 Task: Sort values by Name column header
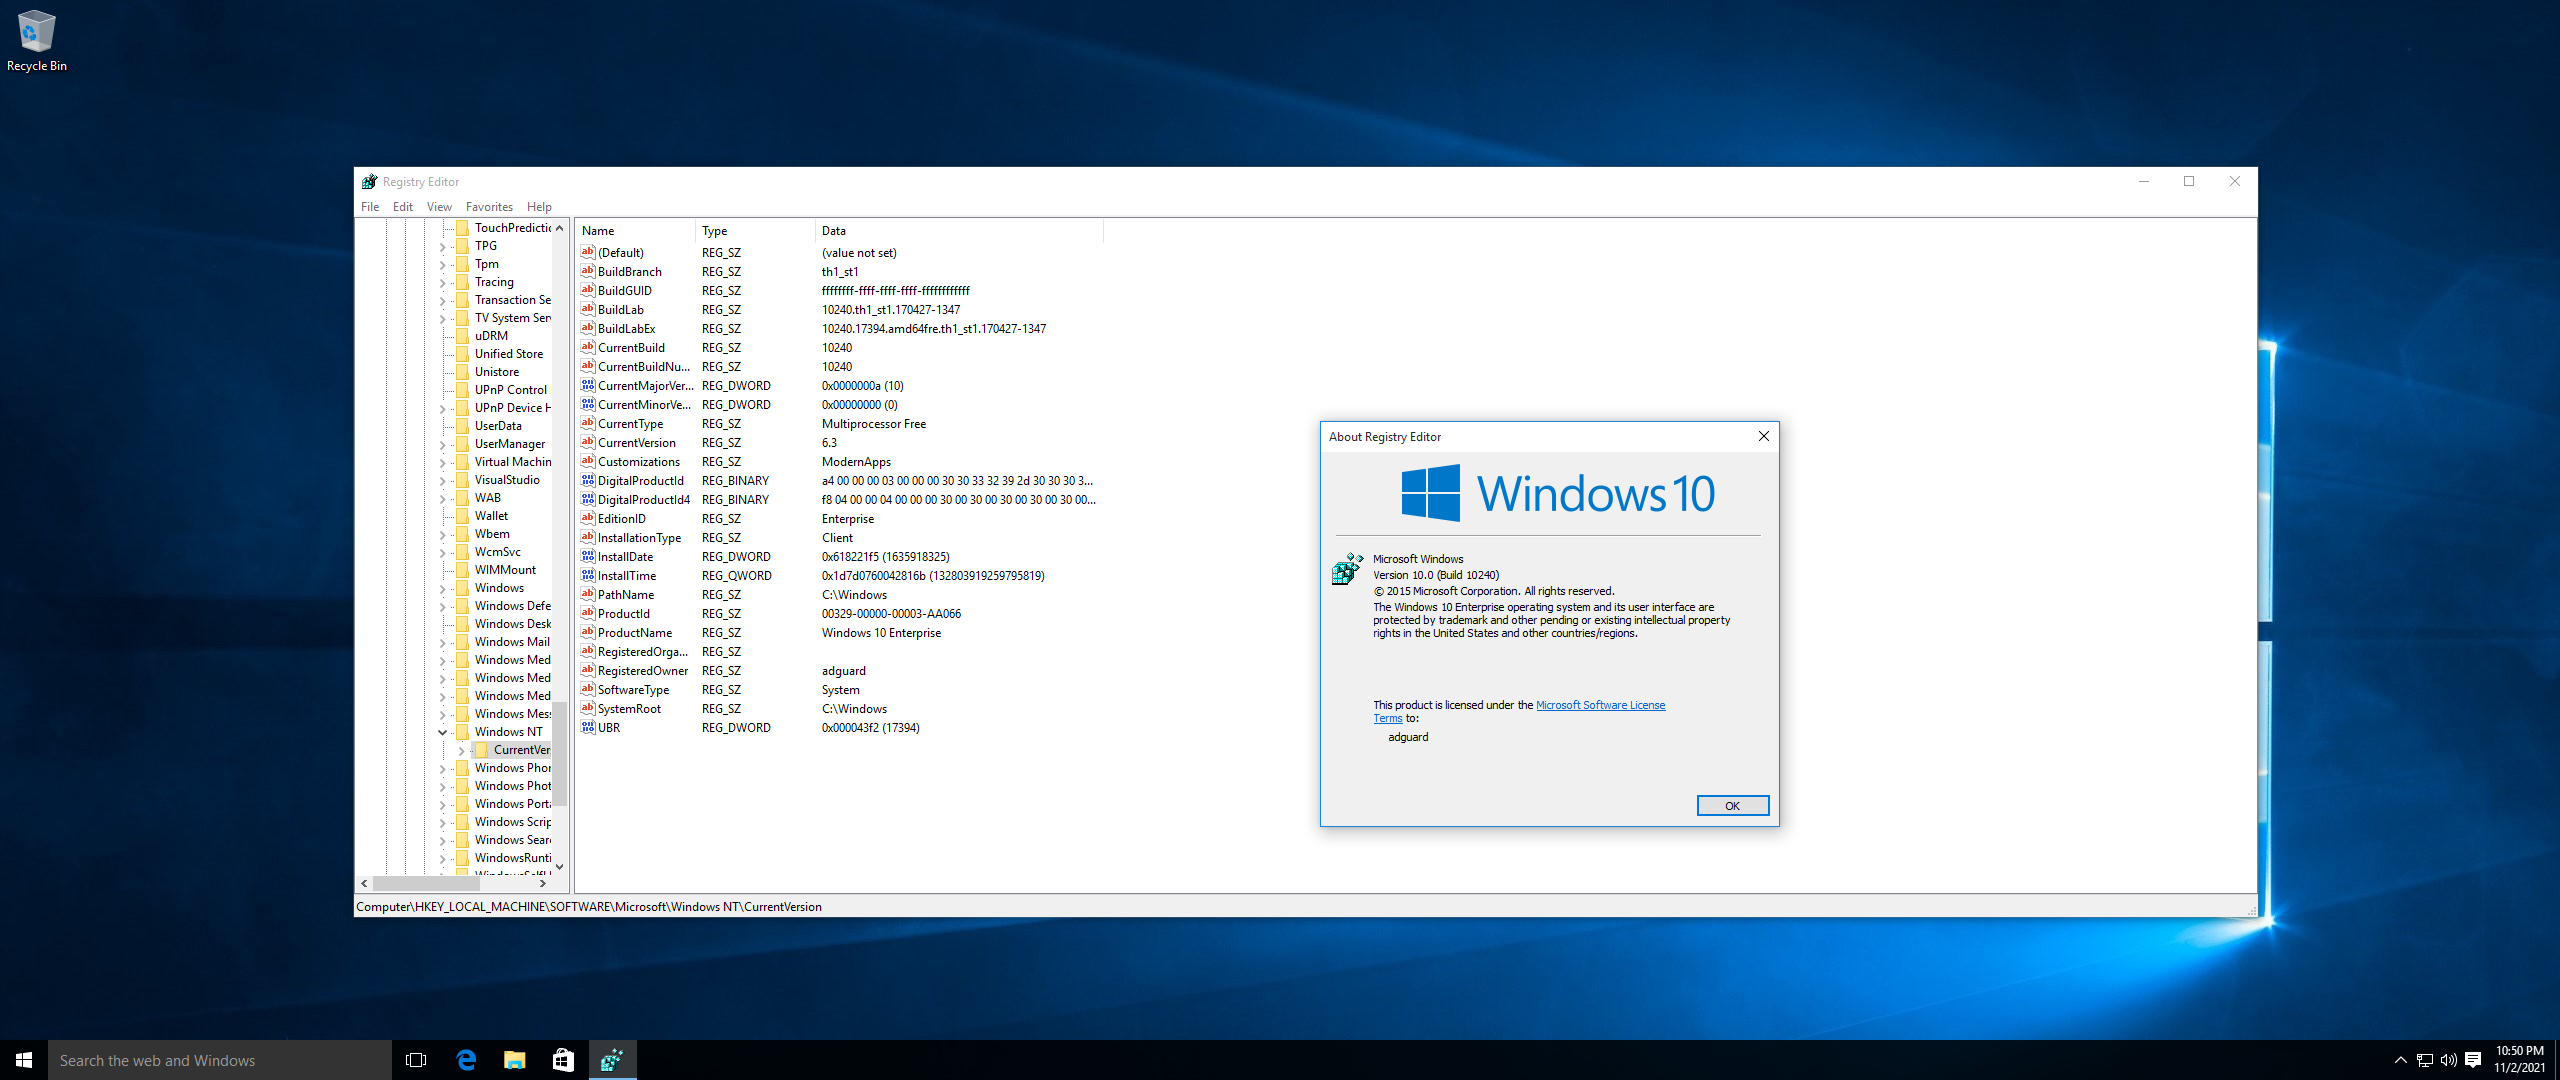pos(635,231)
